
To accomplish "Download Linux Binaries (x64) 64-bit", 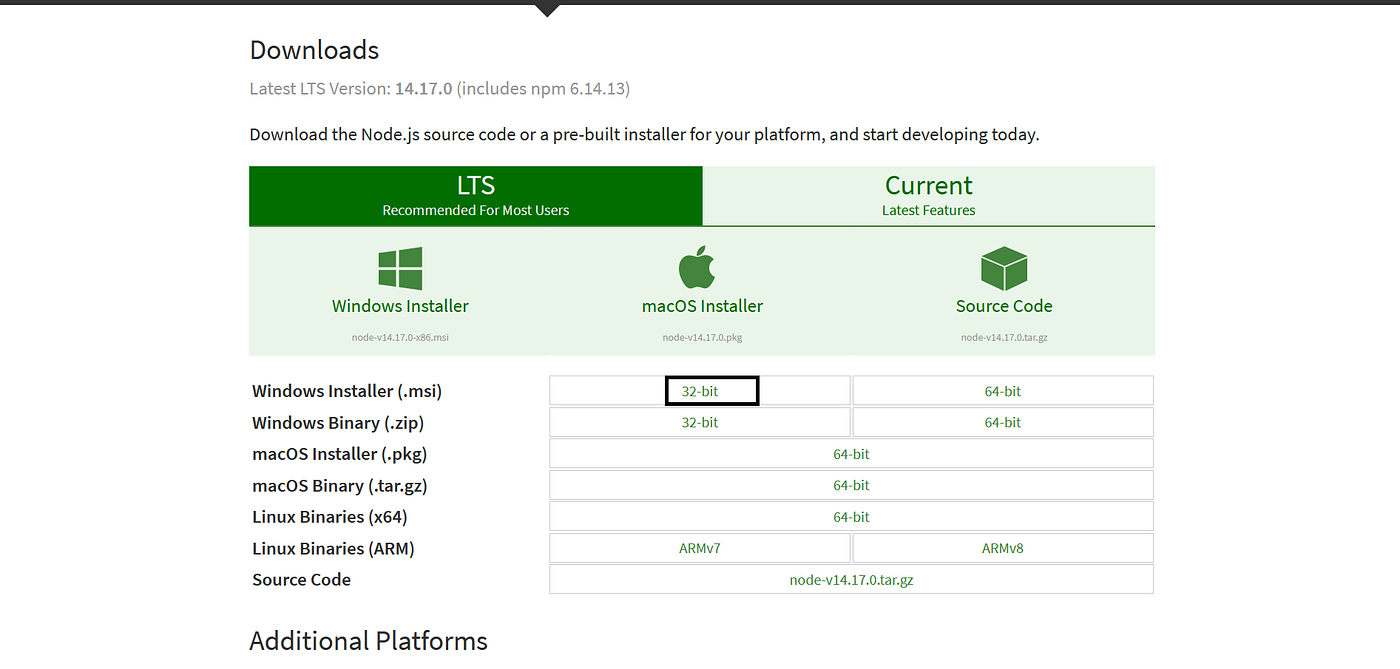I will point(851,517).
